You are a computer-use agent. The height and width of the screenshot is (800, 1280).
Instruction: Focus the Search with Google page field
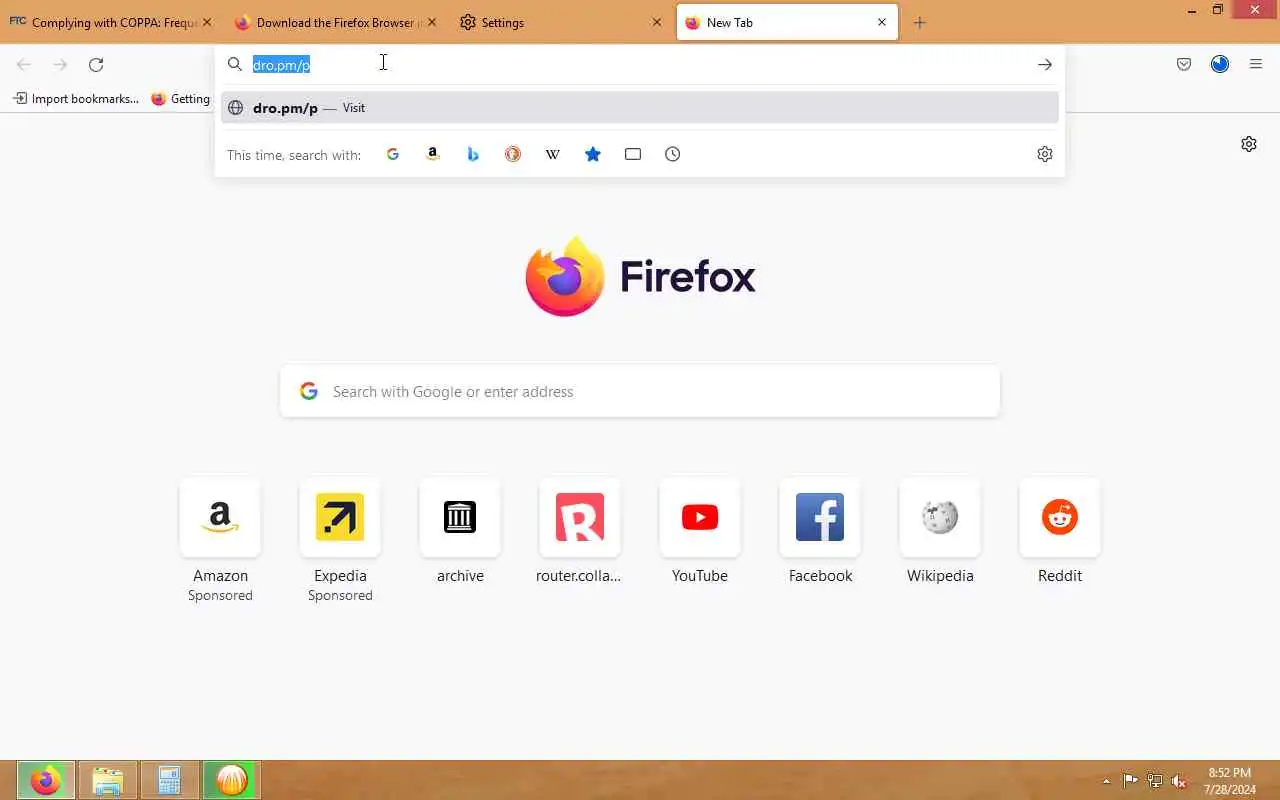pos(640,391)
